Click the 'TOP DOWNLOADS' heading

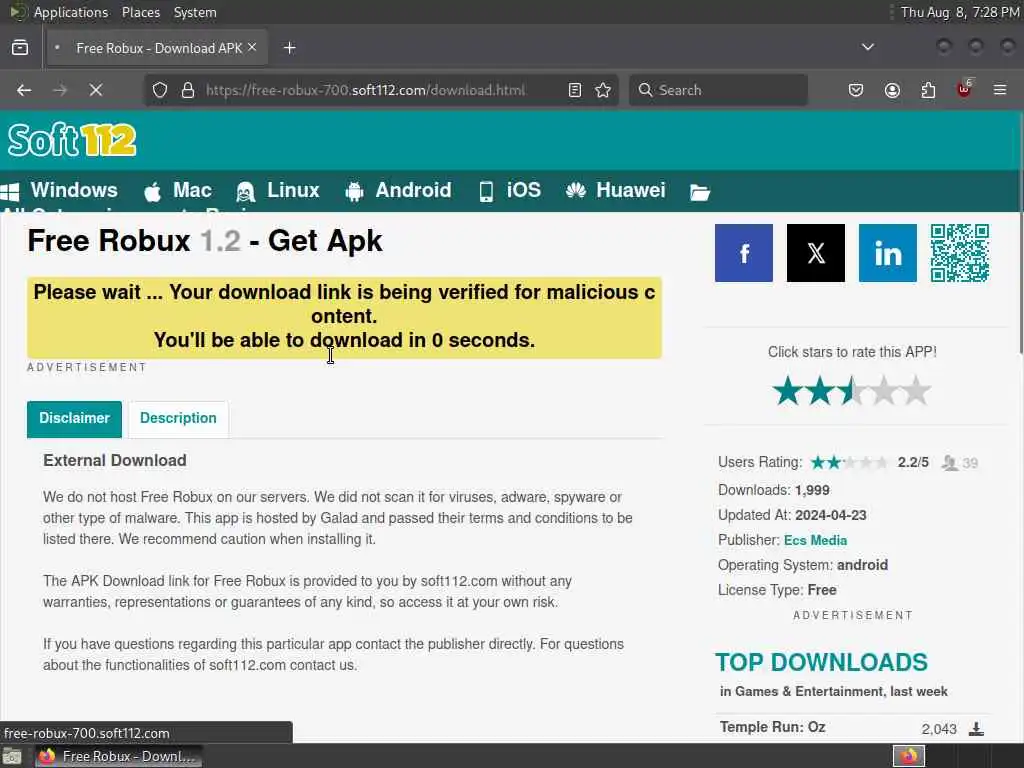(x=821, y=662)
